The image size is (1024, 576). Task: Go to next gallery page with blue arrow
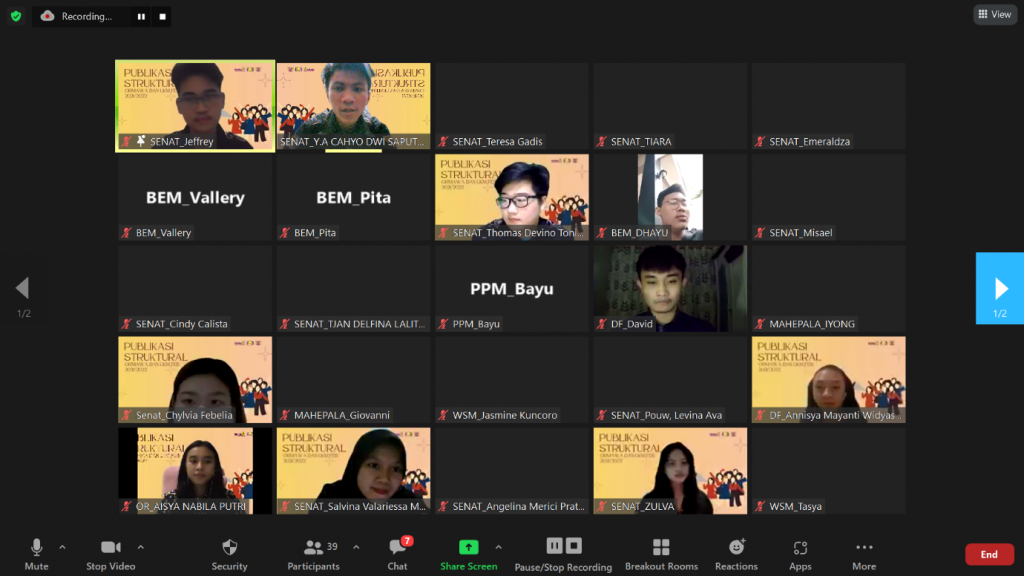tap(1000, 288)
